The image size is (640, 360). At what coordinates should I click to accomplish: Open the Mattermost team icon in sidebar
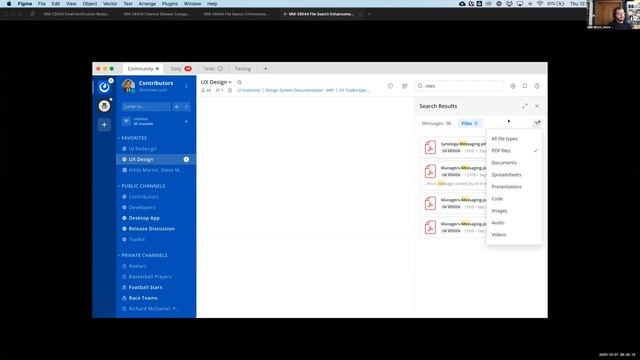tap(104, 87)
